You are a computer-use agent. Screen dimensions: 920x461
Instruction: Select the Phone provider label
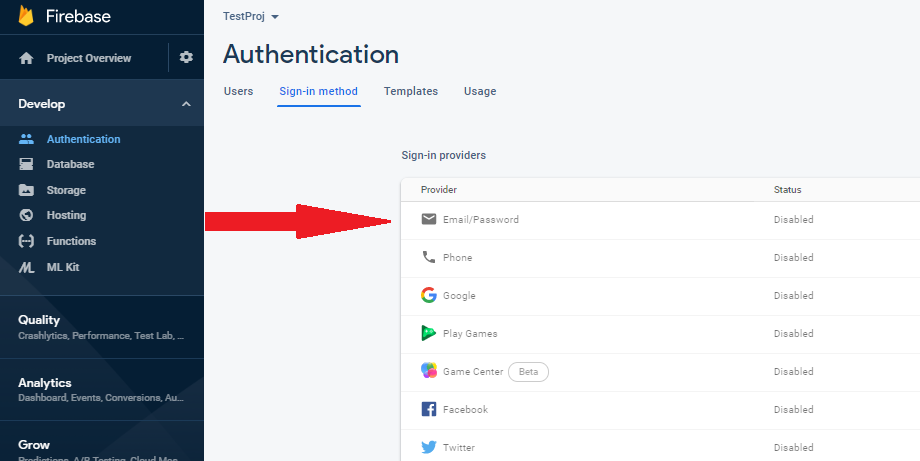tap(458, 257)
